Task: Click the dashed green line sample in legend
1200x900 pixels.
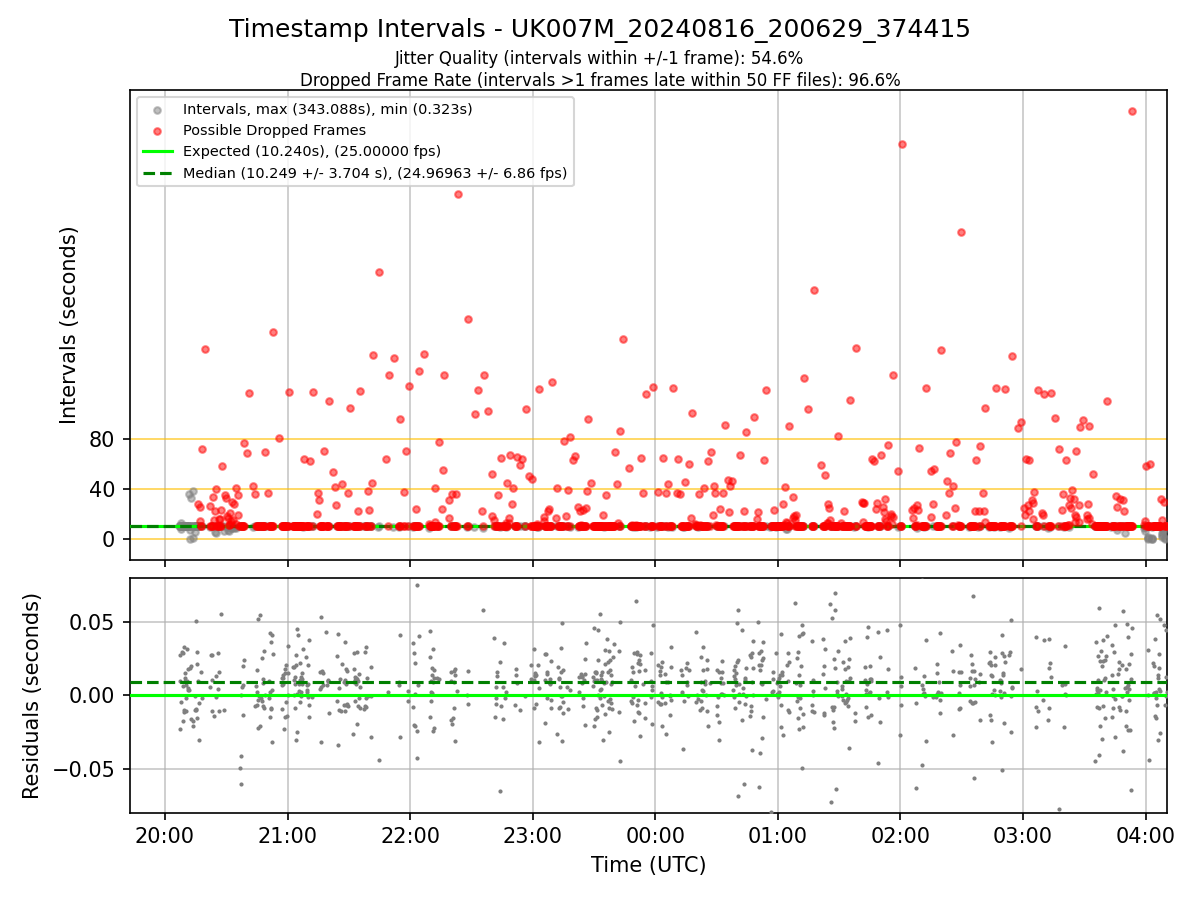Action: coord(159,174)
